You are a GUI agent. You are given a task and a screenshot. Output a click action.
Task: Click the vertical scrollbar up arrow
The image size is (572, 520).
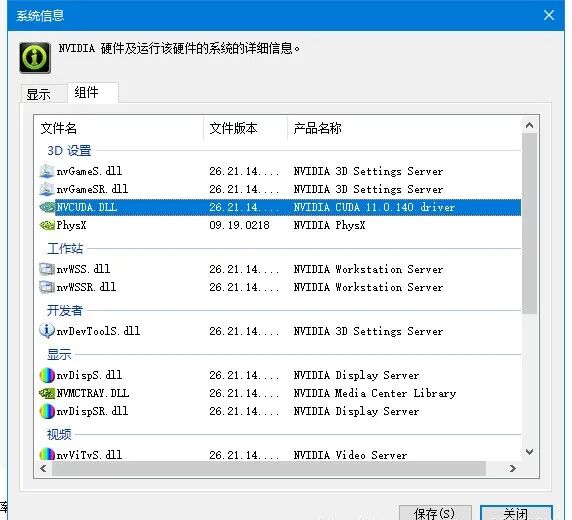[529, 126]
